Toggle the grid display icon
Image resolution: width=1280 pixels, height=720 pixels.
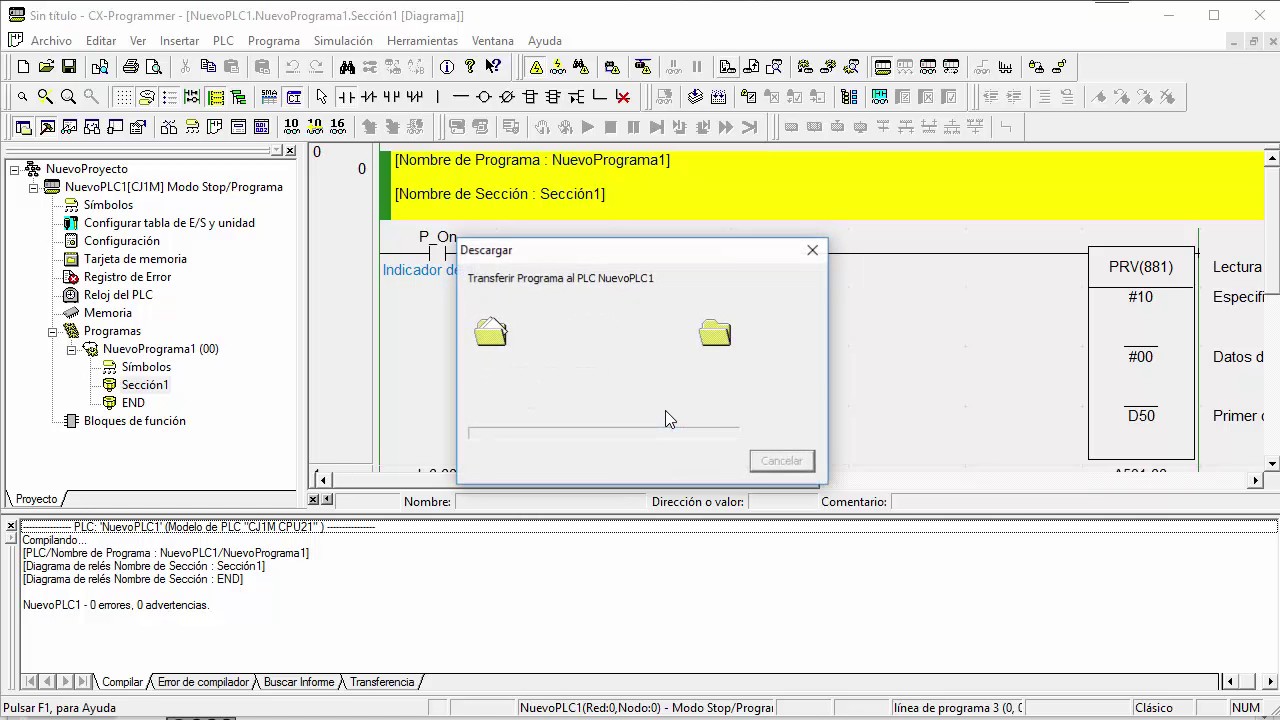[x=123, y=97]
